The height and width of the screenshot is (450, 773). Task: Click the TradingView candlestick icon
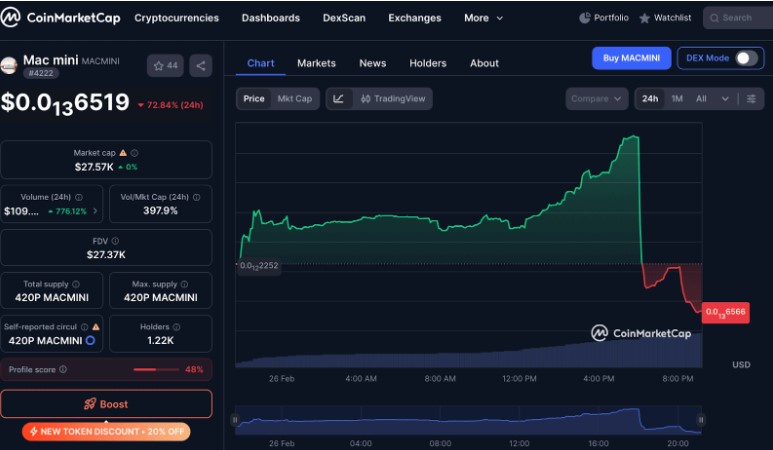pos(365,99)
